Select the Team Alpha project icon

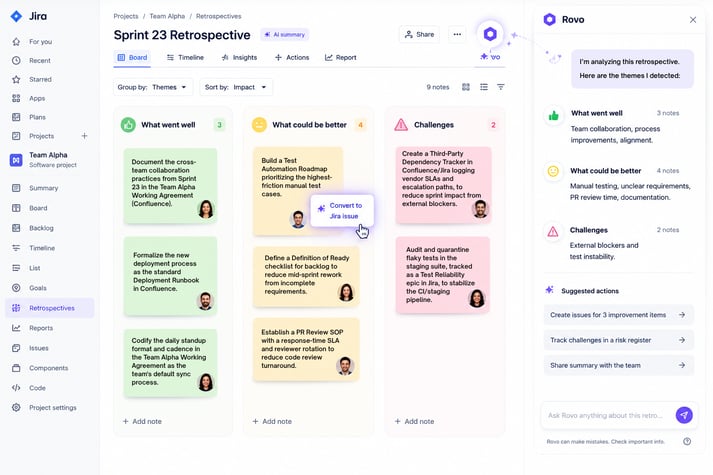pos(16,160)
